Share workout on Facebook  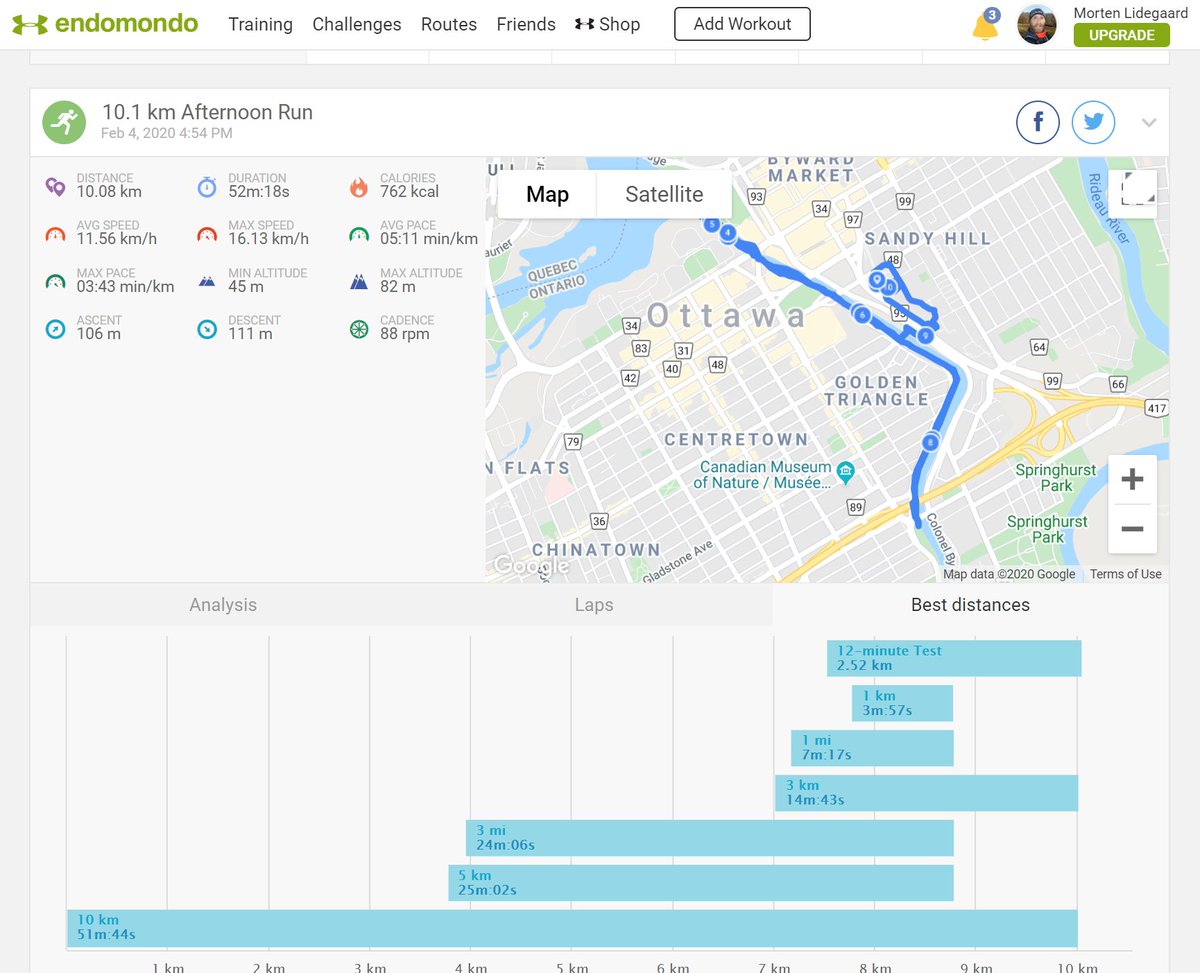coord(1038,123)
